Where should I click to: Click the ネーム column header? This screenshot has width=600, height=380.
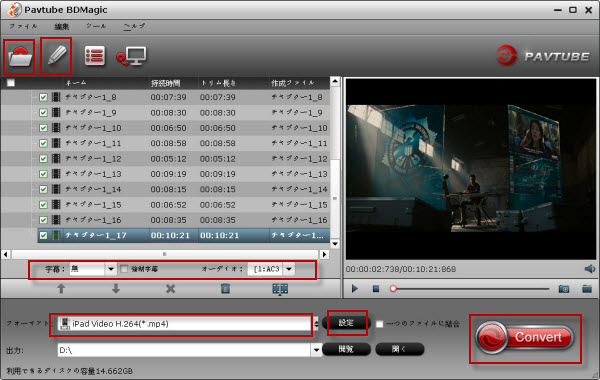pyautogui.click(x=76, y=83)
